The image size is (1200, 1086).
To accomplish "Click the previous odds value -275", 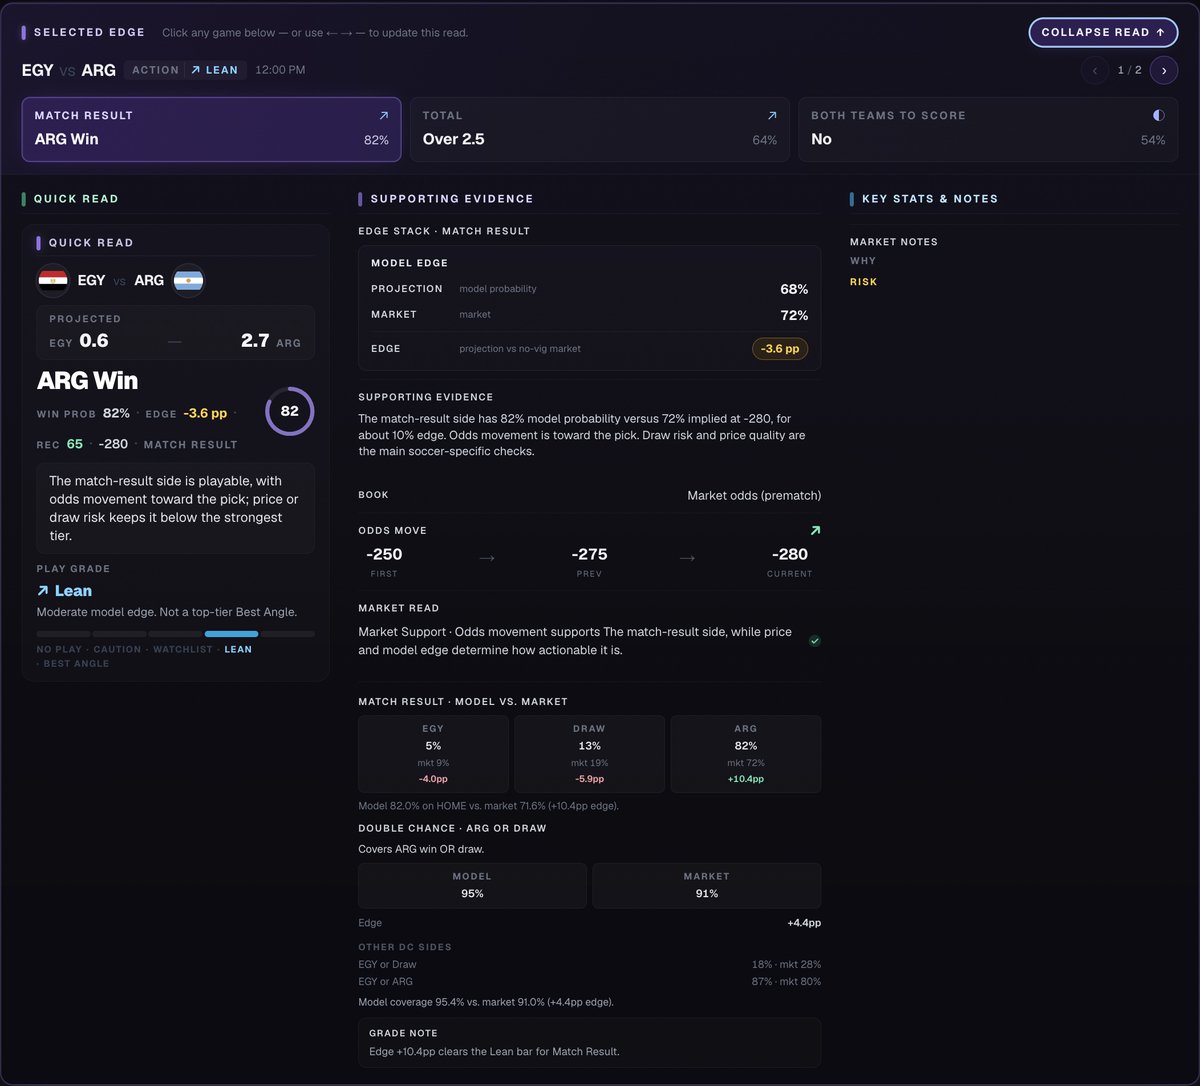I will click(x=590, y=555).
